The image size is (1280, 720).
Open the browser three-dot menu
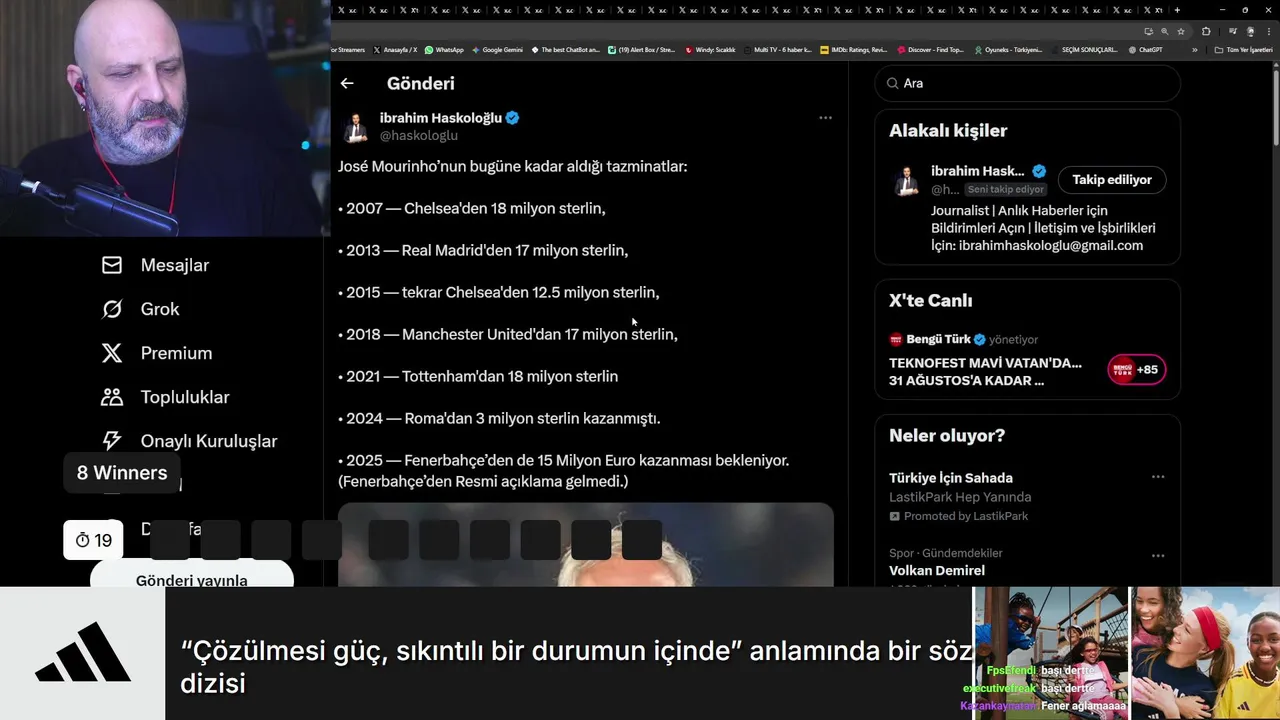coord(1269,31)
